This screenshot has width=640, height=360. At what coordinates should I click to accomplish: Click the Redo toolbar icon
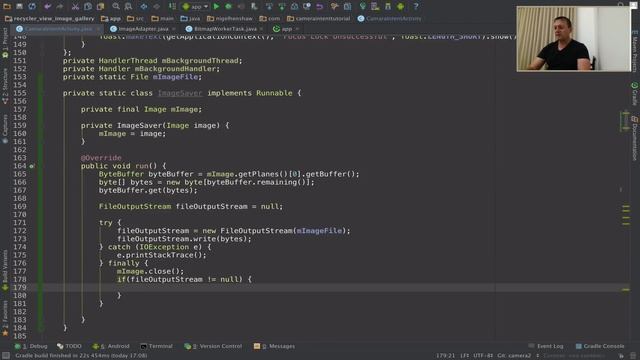point(60,6)
